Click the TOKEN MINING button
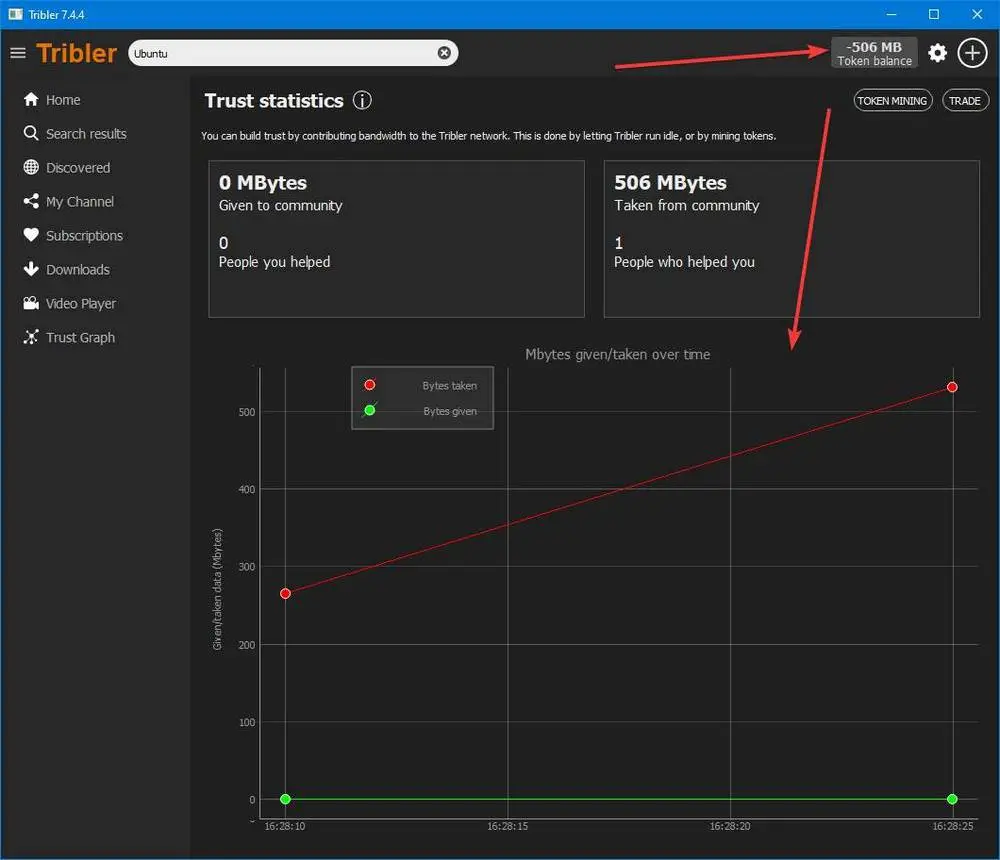This screenshot has height=860, width=1000. click(x=892, y=101)
